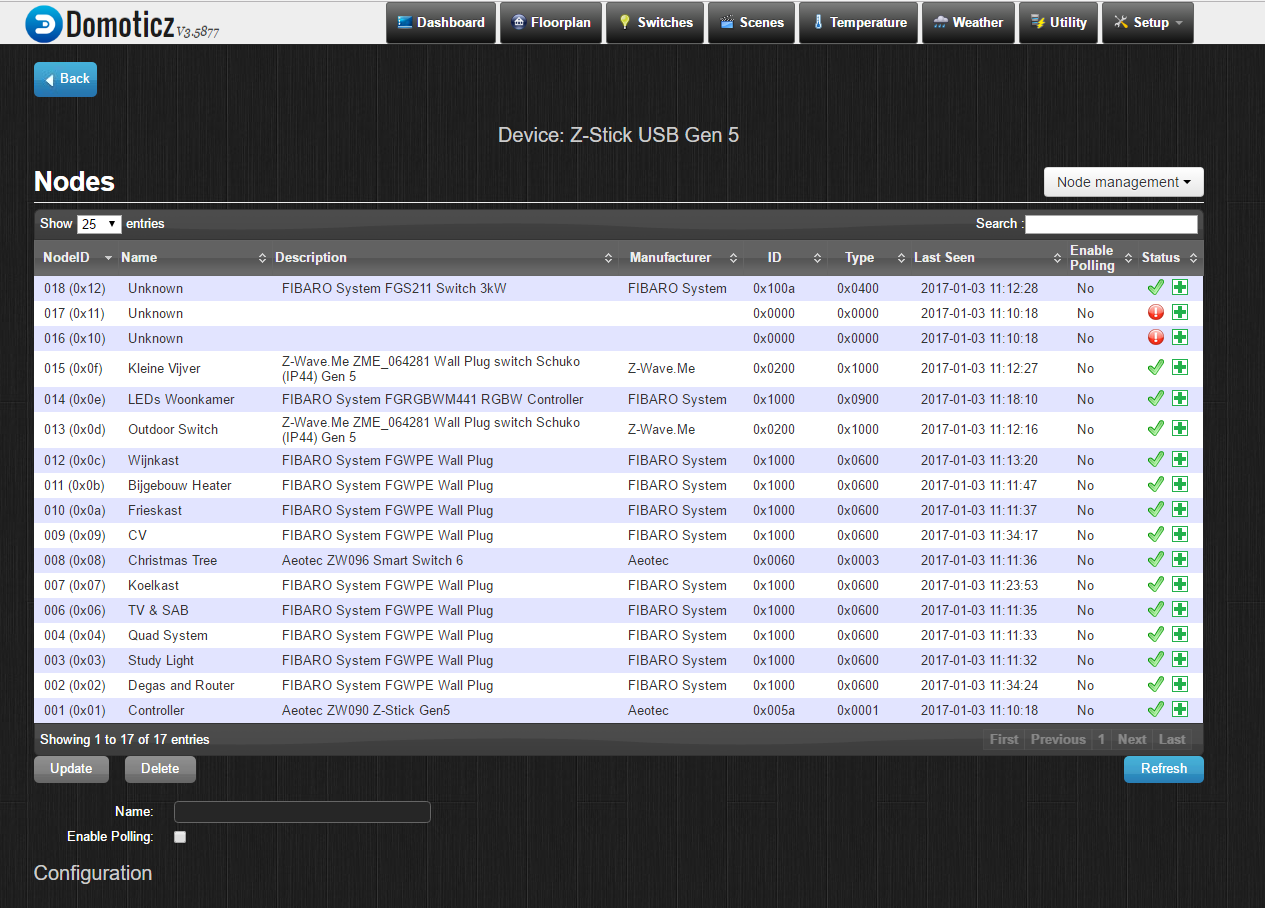Click the Previous pagination button
1265x908 pixels.
(1058, 739)
